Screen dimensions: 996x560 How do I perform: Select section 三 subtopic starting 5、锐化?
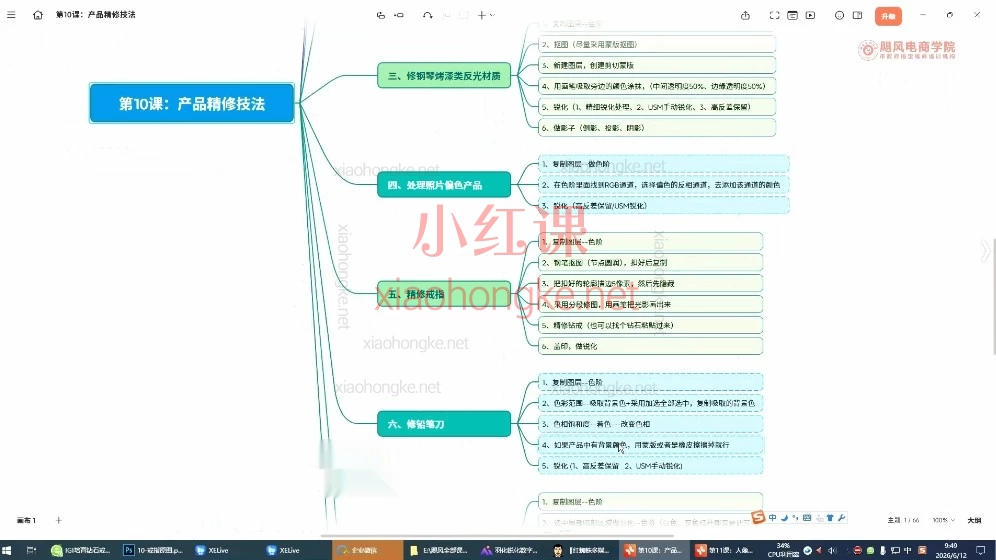tap(657, 107)
